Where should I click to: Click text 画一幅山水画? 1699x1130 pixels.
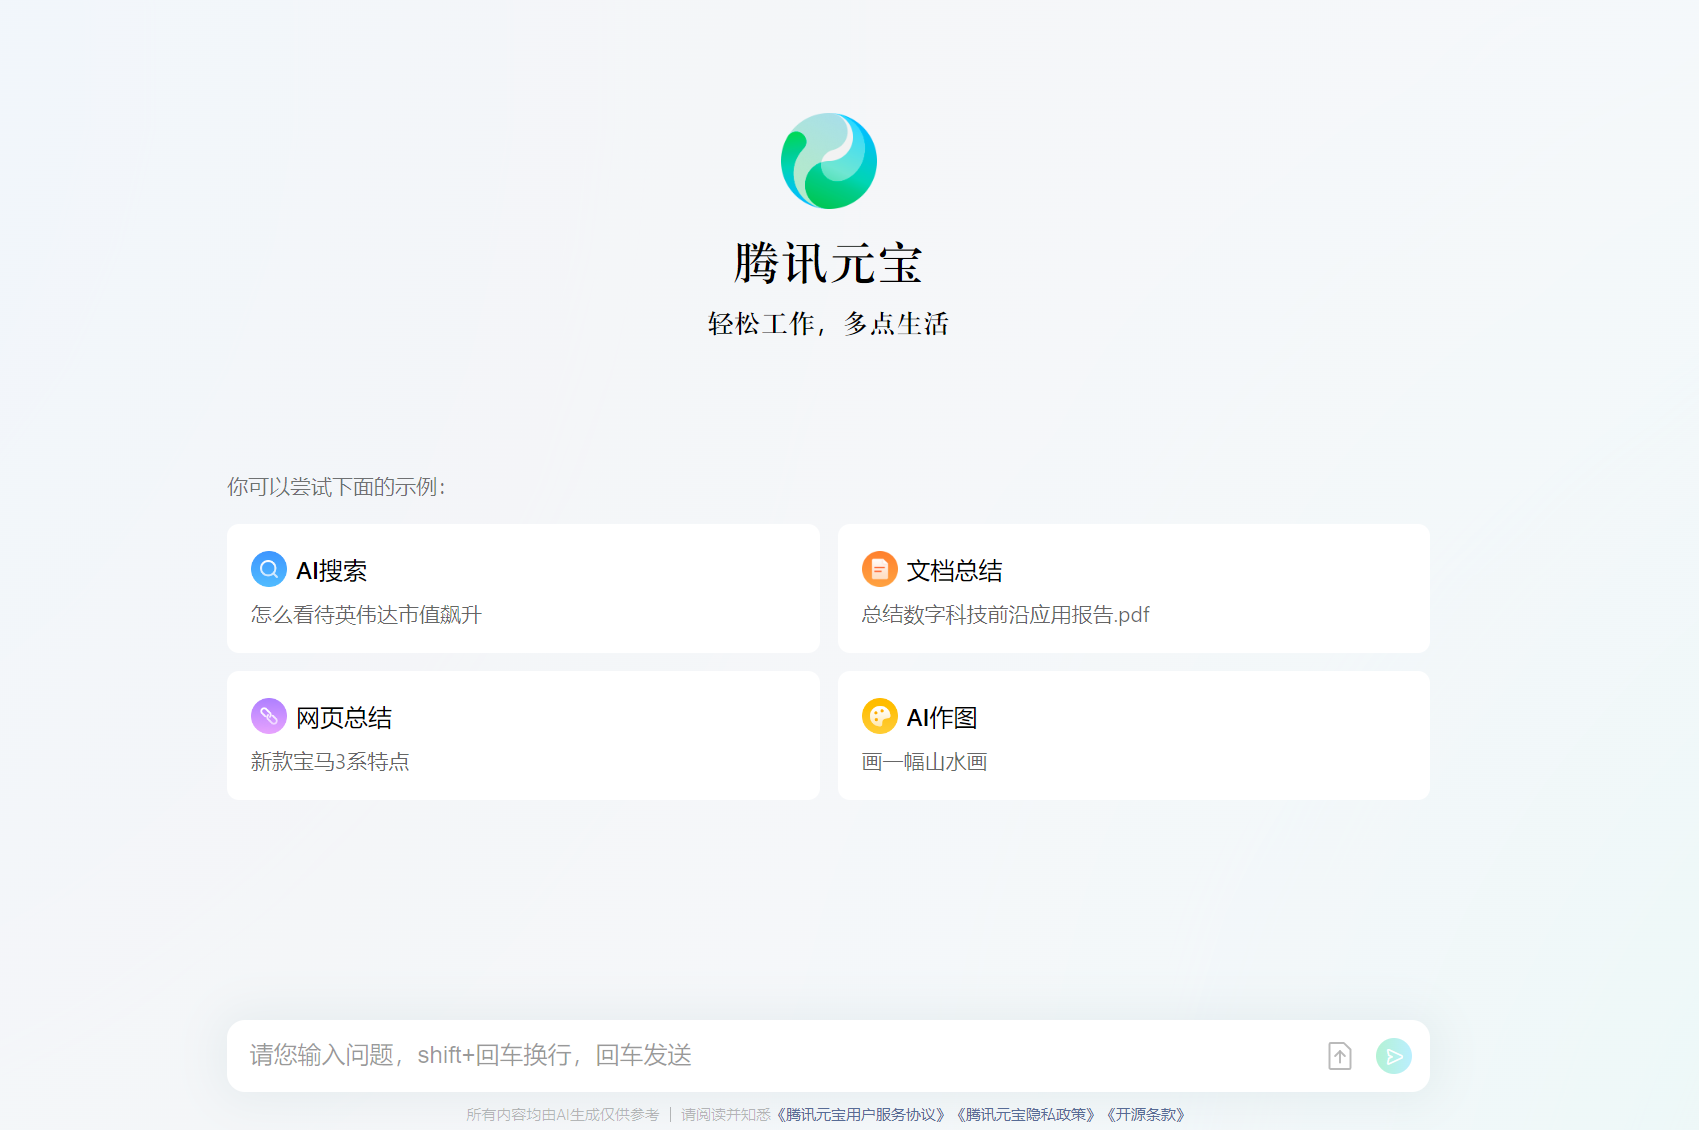925,761
